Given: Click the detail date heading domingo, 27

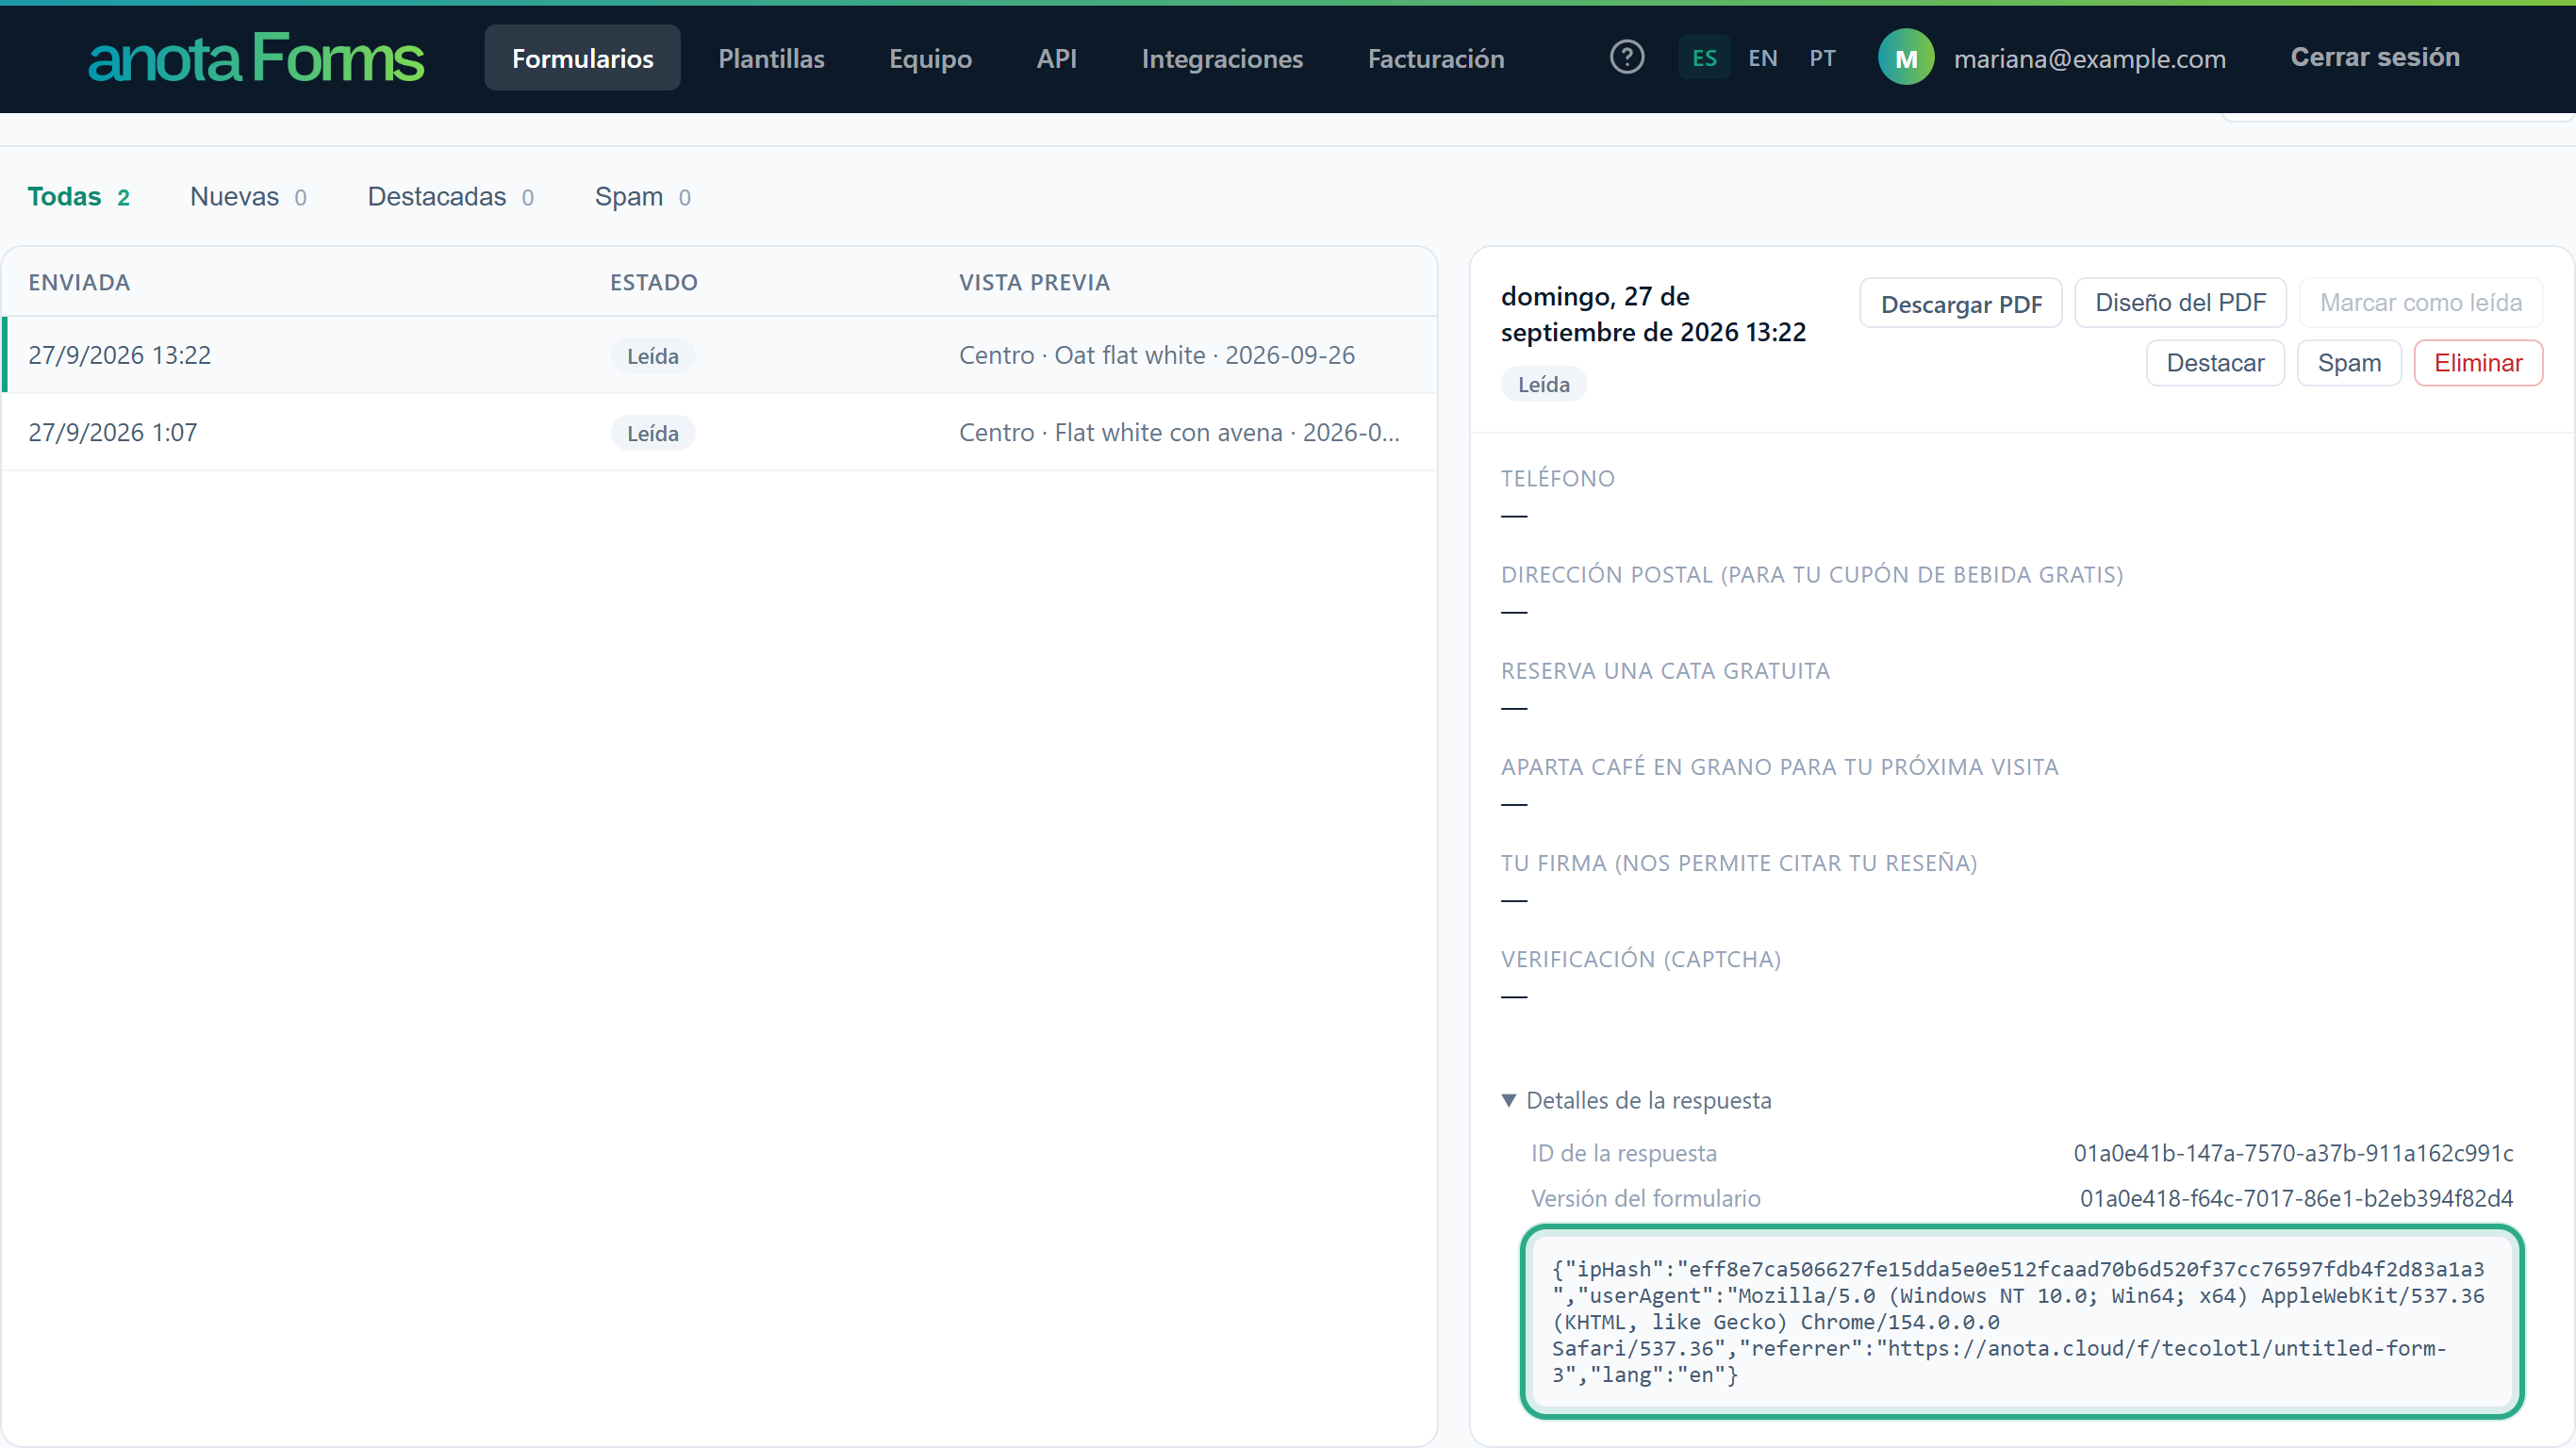Looking at the screenshot, I should tap(1653, 314).
